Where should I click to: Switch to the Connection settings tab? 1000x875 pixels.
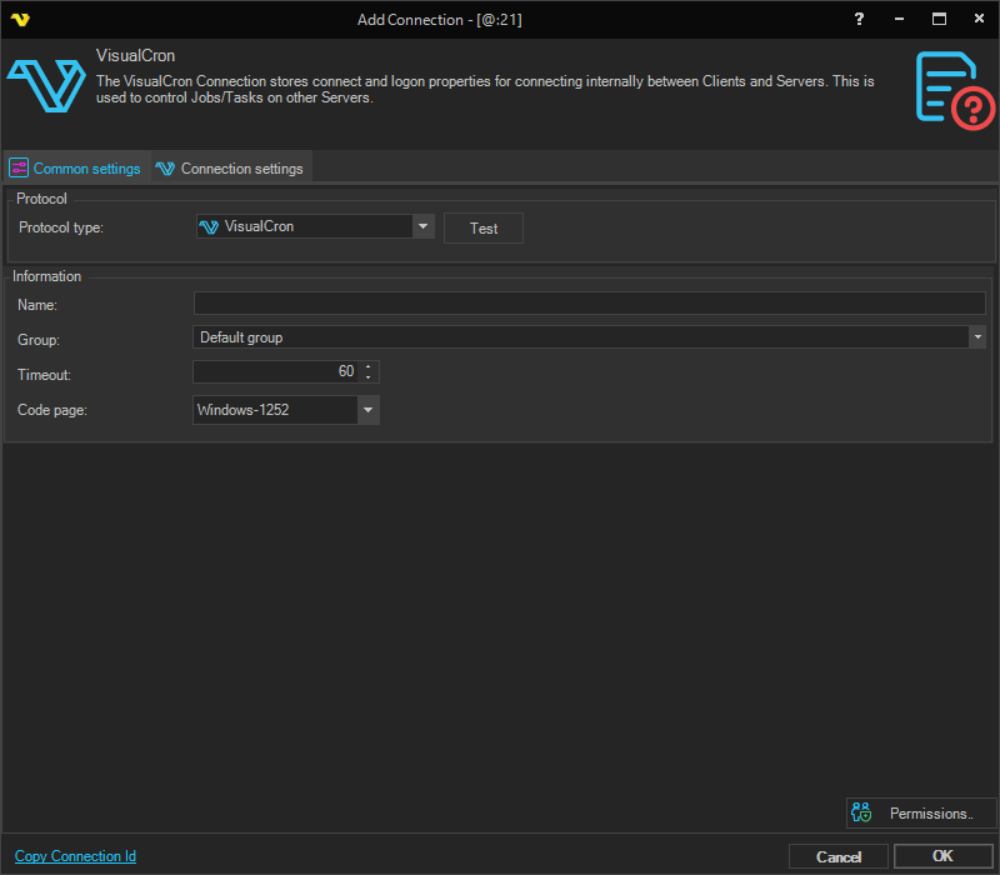tap(241, 168)
